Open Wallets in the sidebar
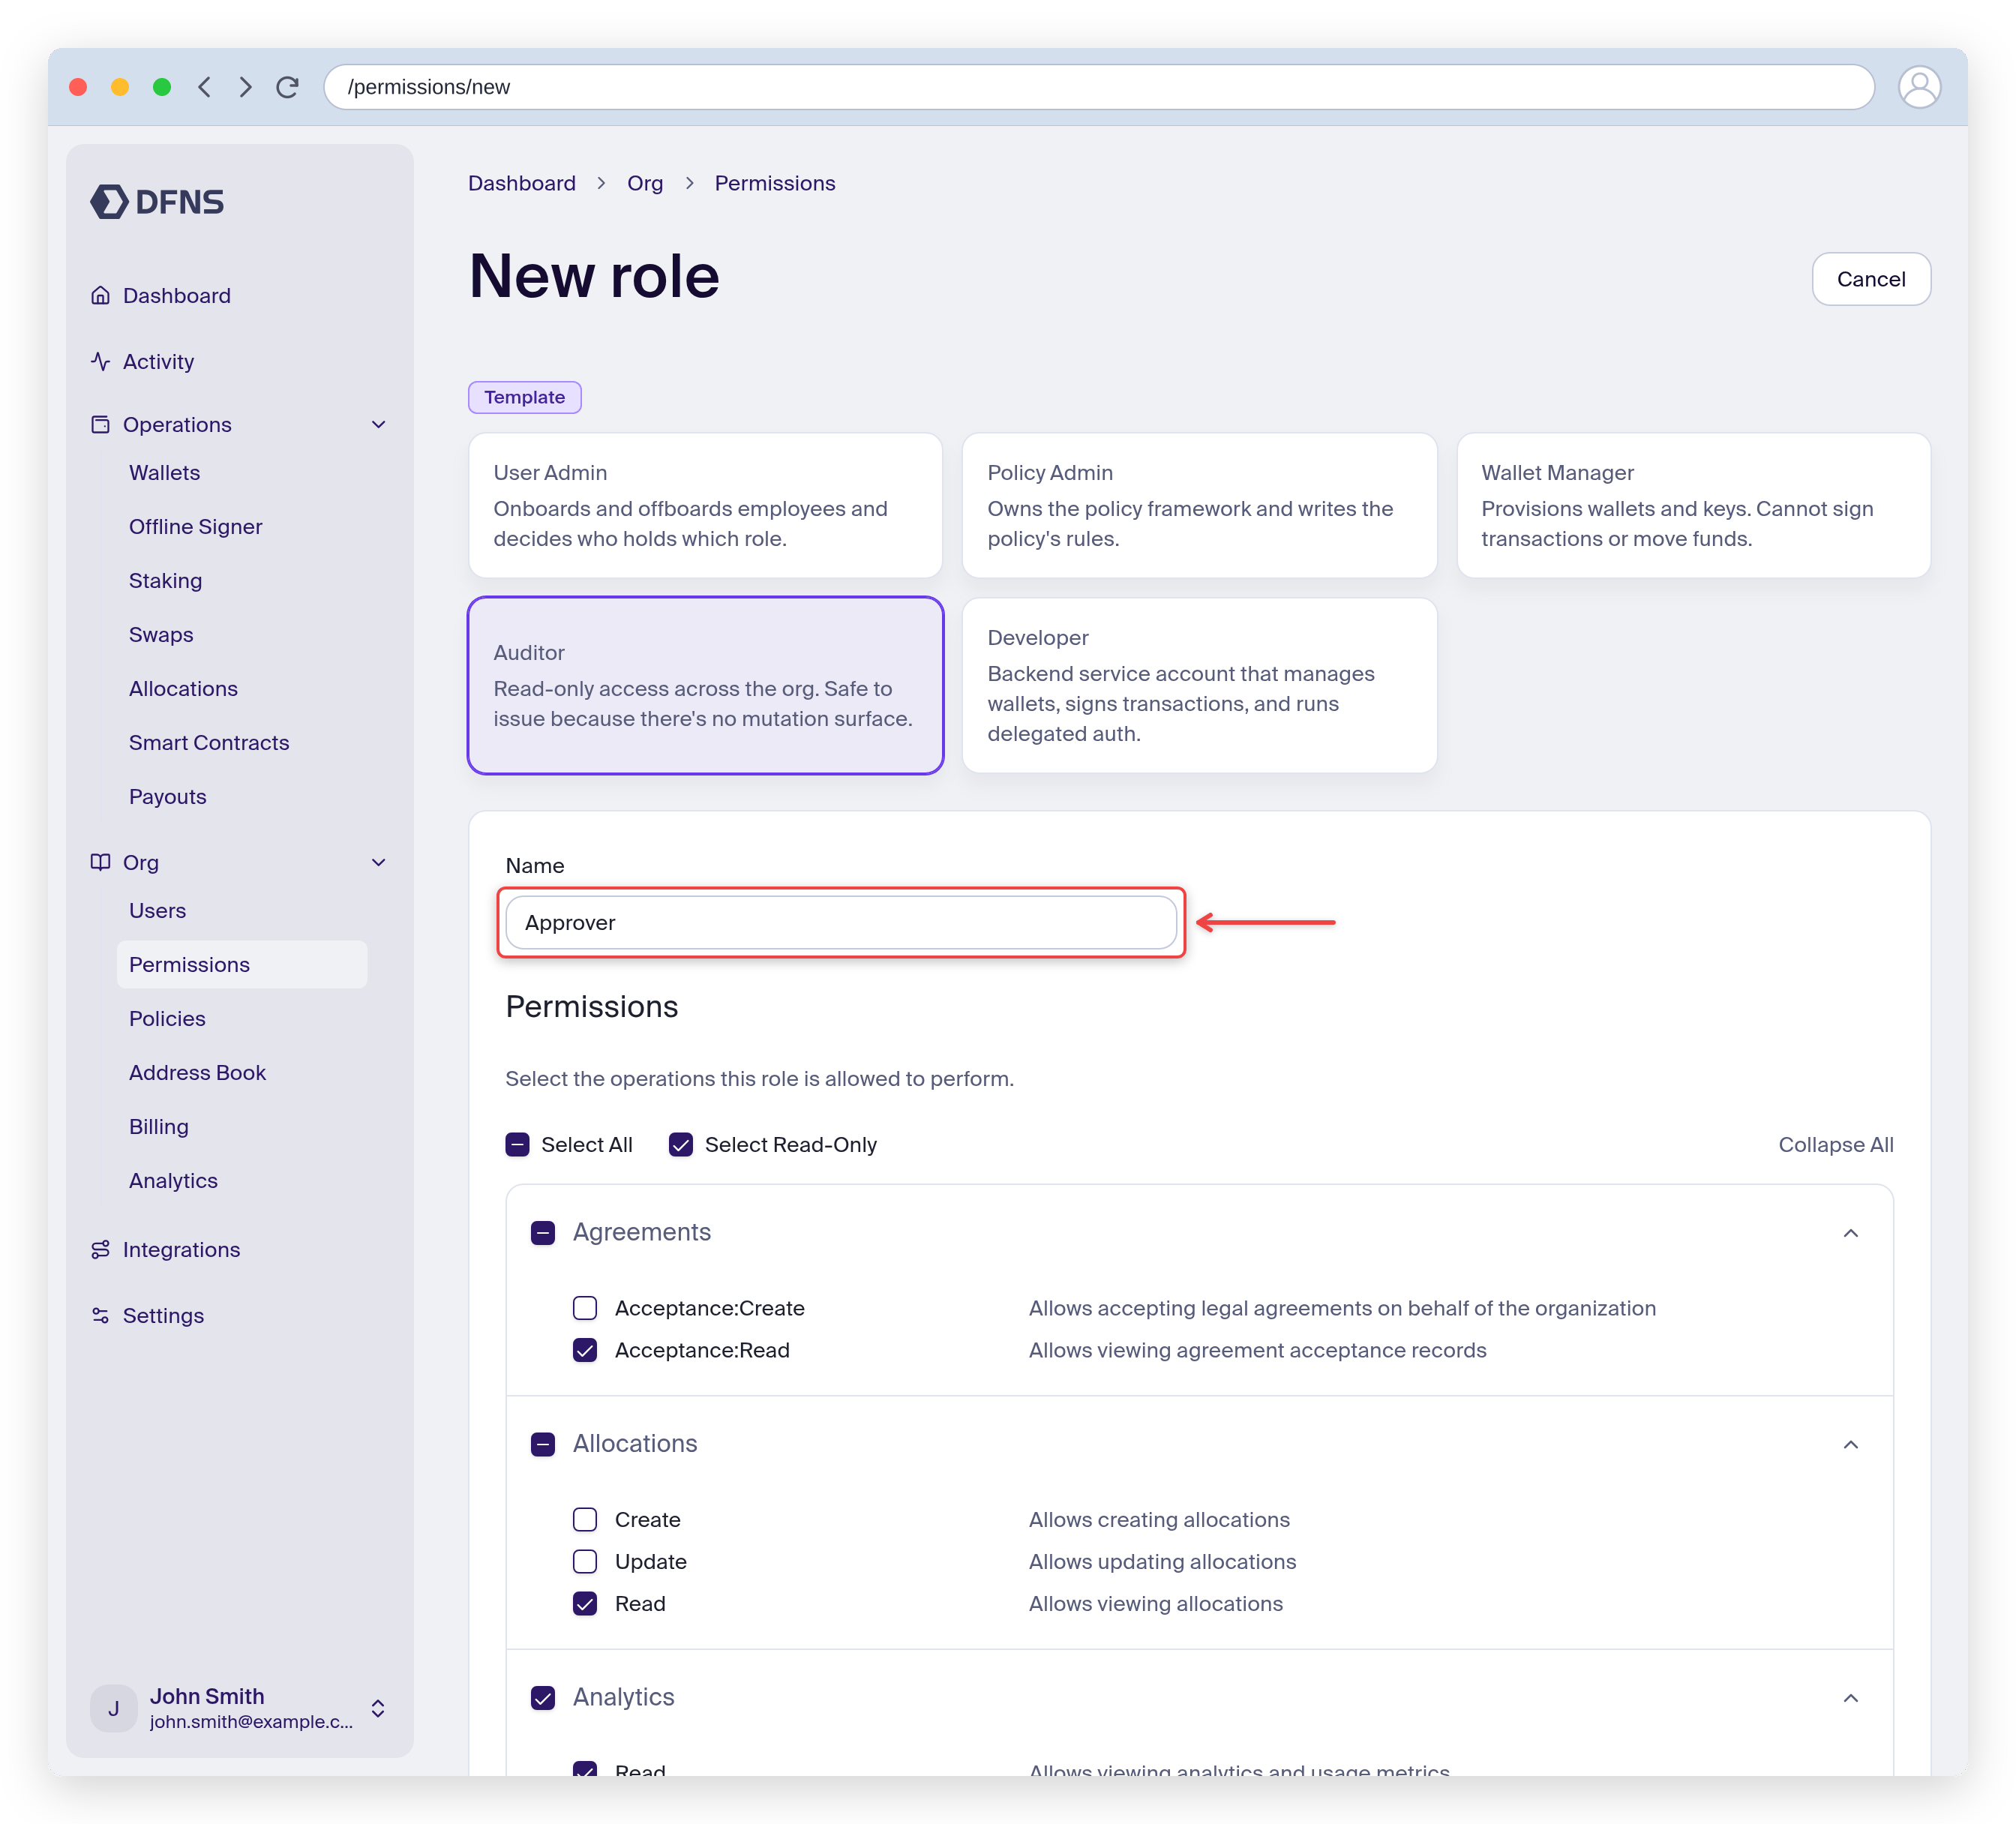This screenshot has width=2016, height=1824. [x=164, y=472]
